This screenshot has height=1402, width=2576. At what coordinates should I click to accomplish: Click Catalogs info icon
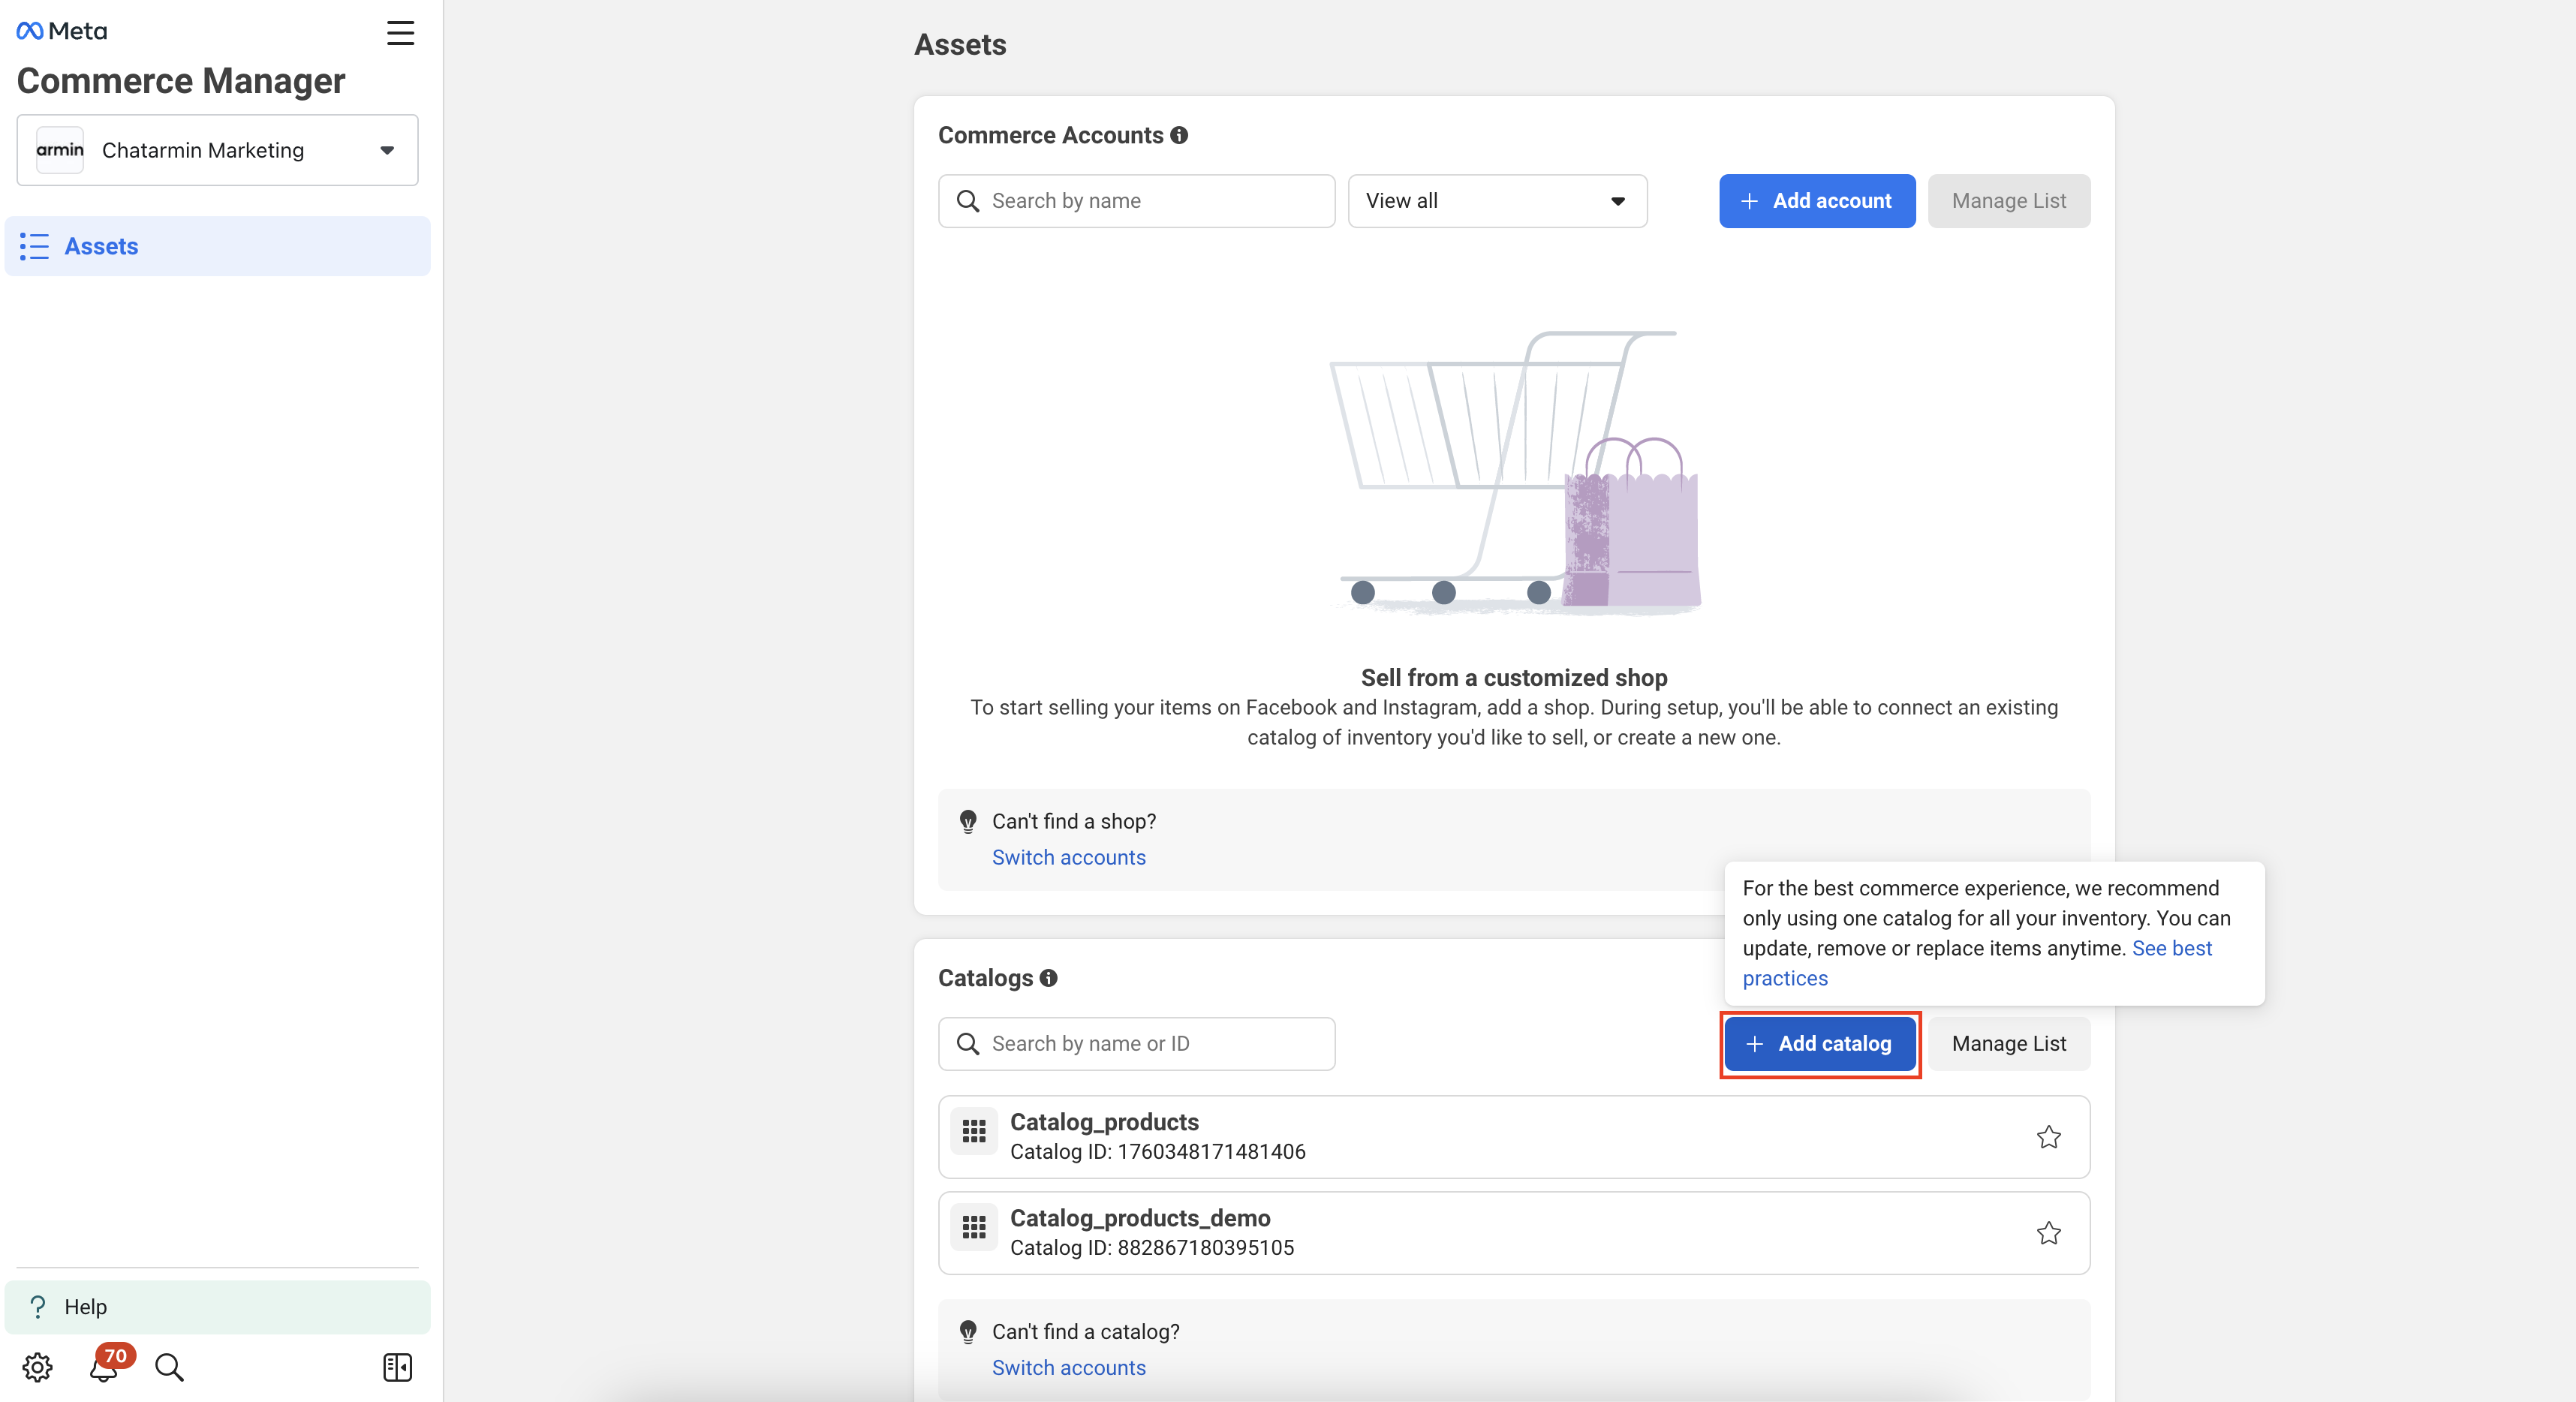(x=1048, y=977)
